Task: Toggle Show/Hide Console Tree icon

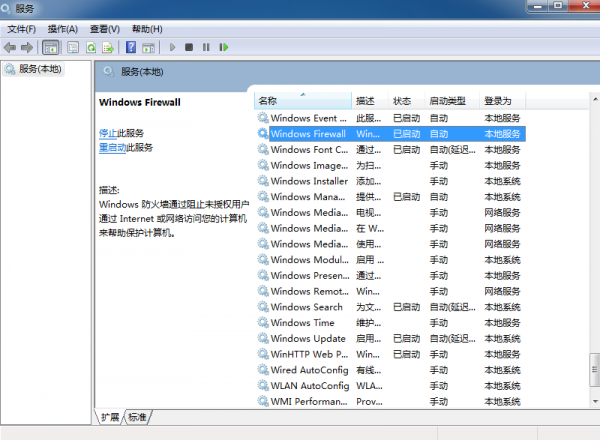Action: point(50,47)
